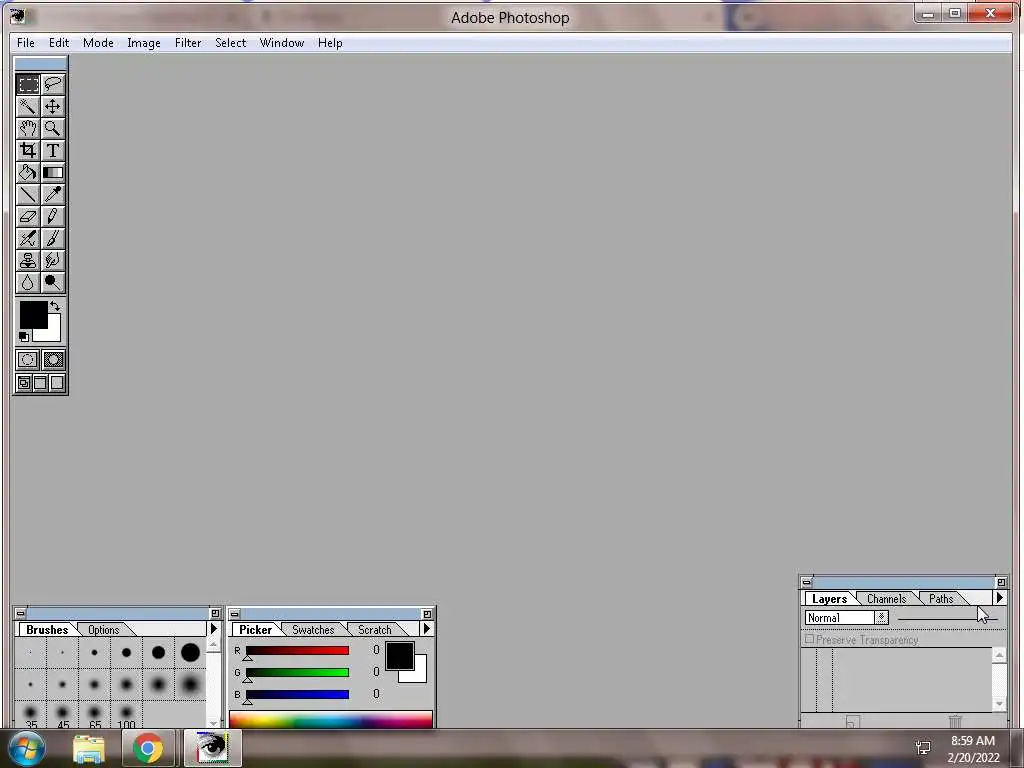The height and width of the screenshot is (768, 1024).
Task: Select the Crop tool
Action: click(x=28, y=151)
